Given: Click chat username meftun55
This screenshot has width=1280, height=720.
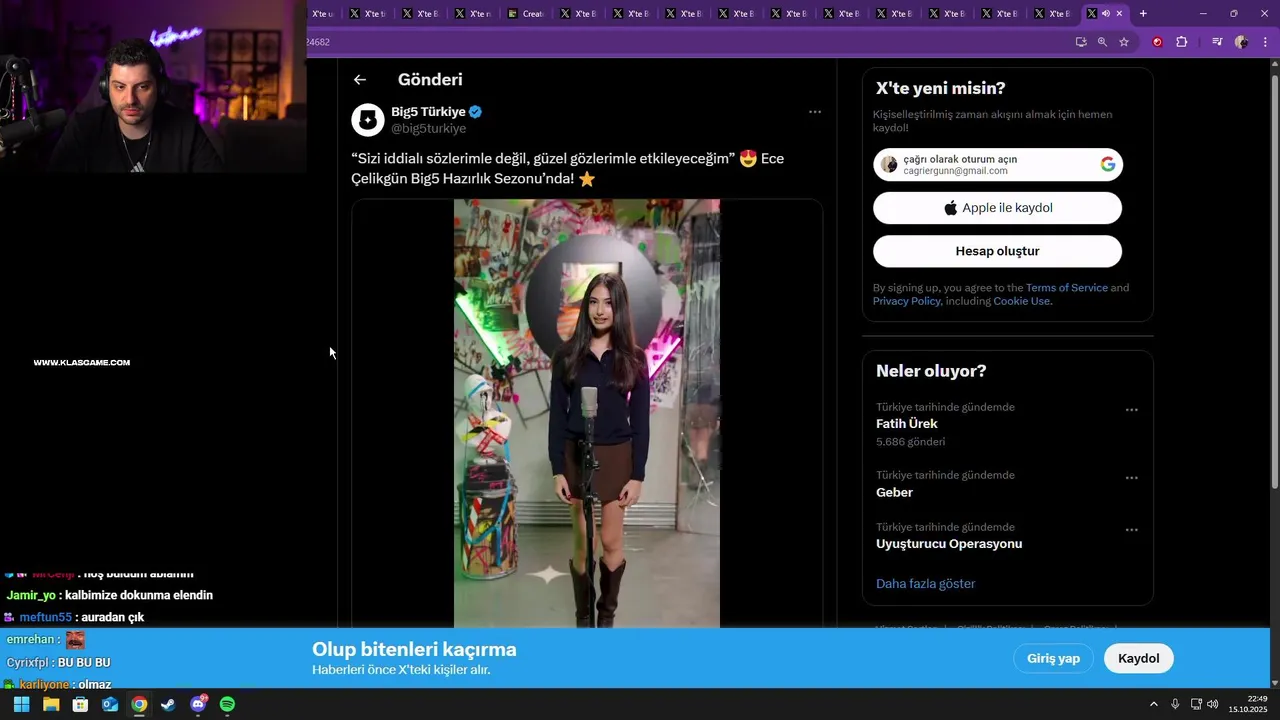Looking at the screenshot, I should tap(45, 617).
